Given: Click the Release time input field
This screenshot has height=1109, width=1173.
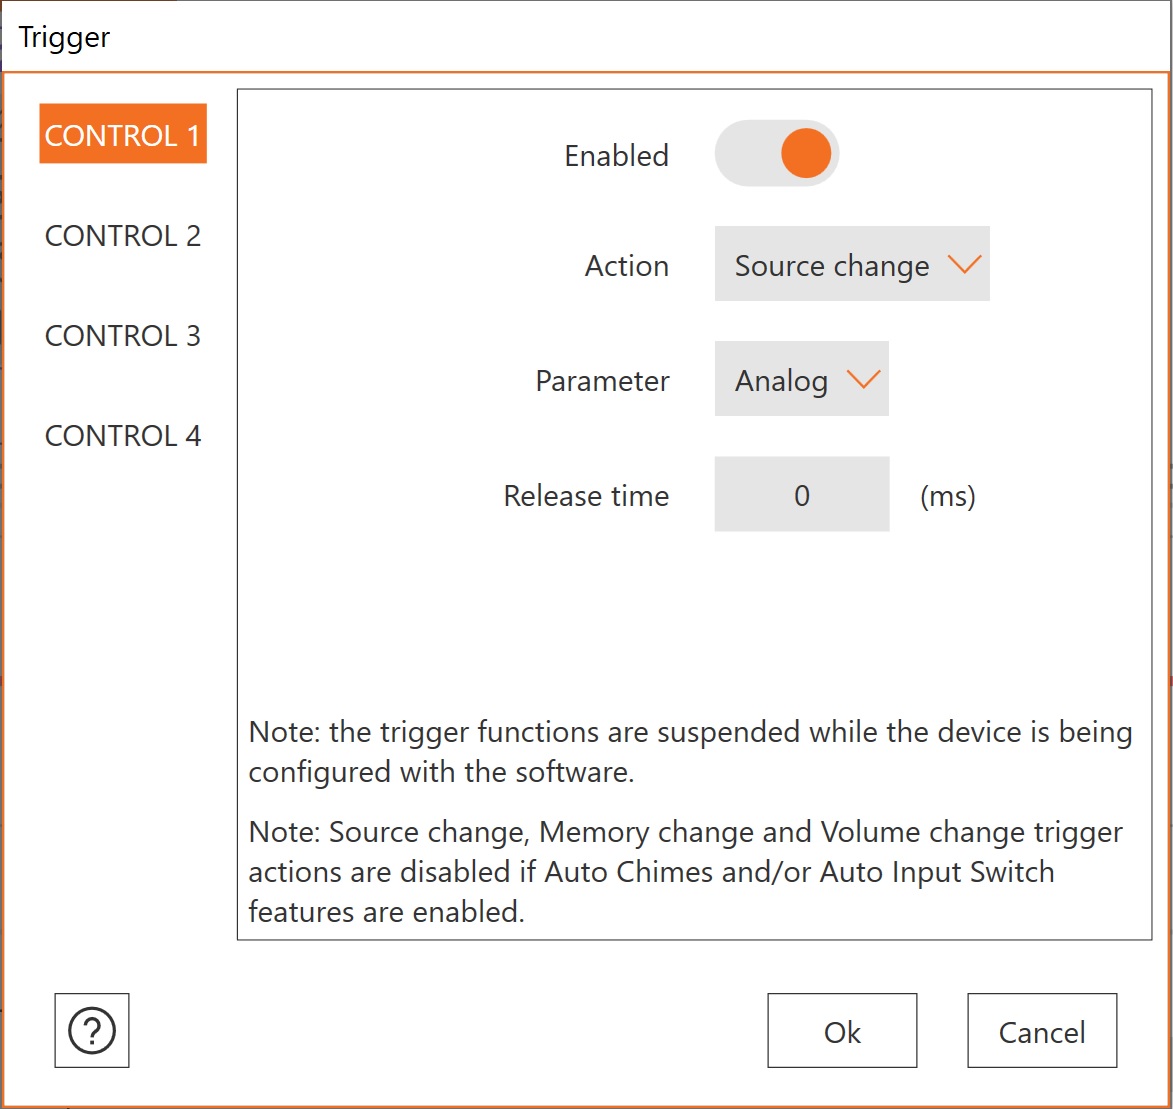Looking at the screenshot, I should click(x=801, y=495).
